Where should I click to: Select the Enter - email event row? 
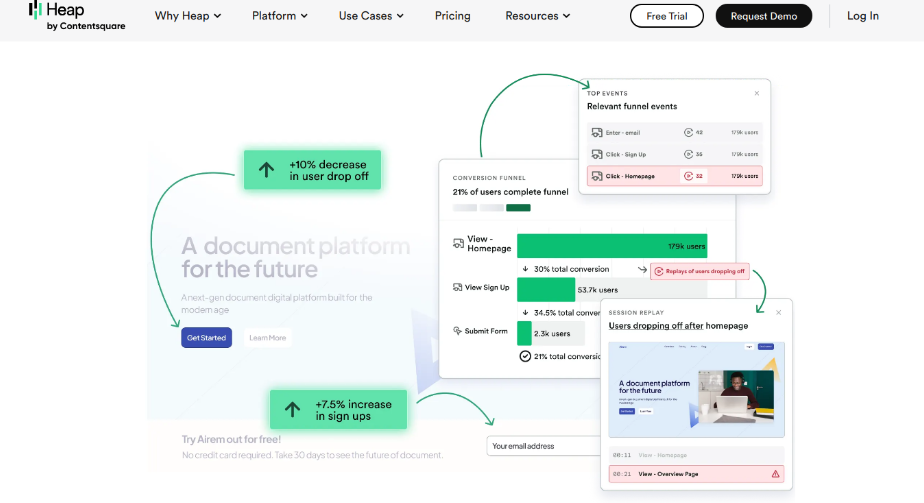tap(674, 133)
